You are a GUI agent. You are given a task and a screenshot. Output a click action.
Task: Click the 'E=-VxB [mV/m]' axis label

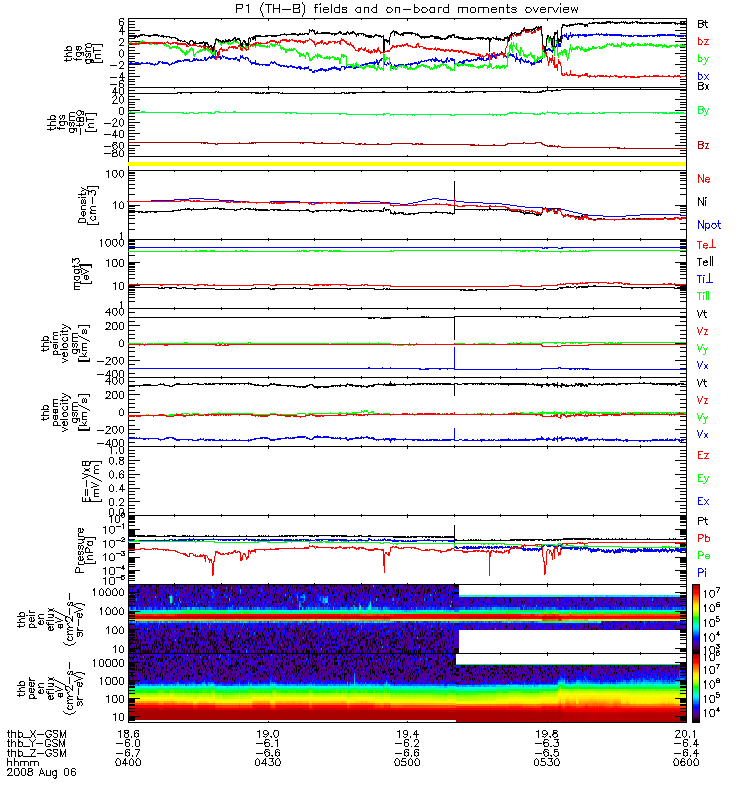[x=92, y=481]
